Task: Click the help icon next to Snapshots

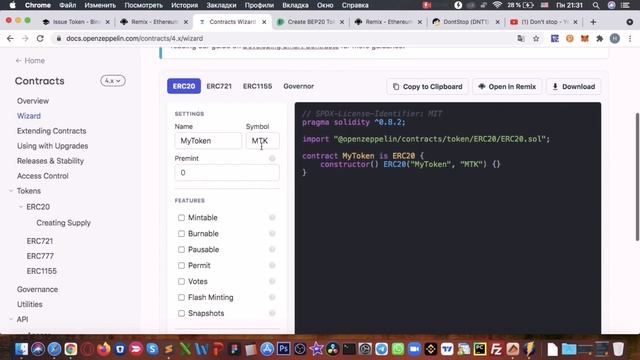Action: tap(272, 313)
